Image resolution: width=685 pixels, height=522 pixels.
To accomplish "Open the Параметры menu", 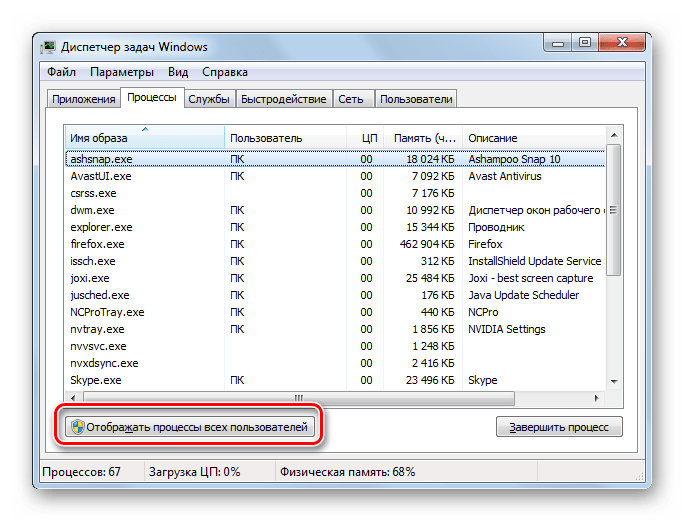I will point(121,72).
